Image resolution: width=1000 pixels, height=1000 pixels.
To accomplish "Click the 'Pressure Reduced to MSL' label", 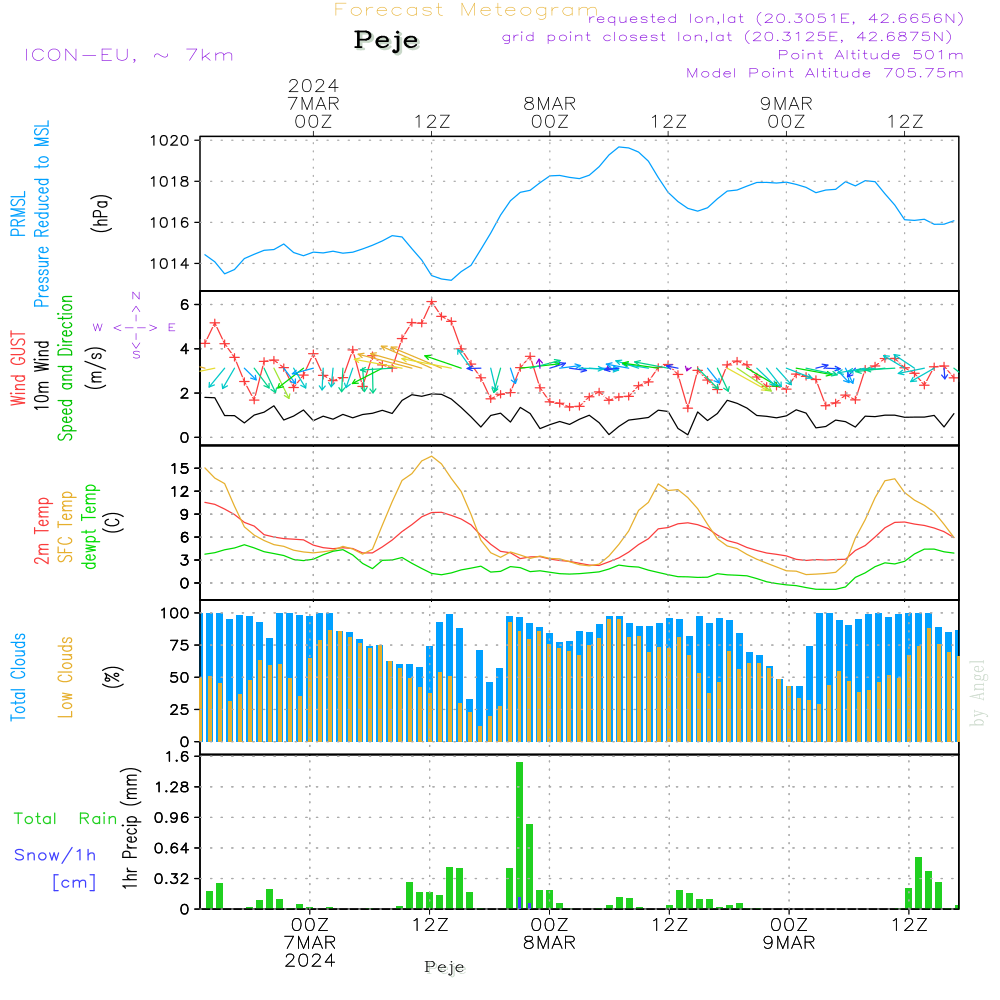I will pyautogui.click(x=41, y=214).
